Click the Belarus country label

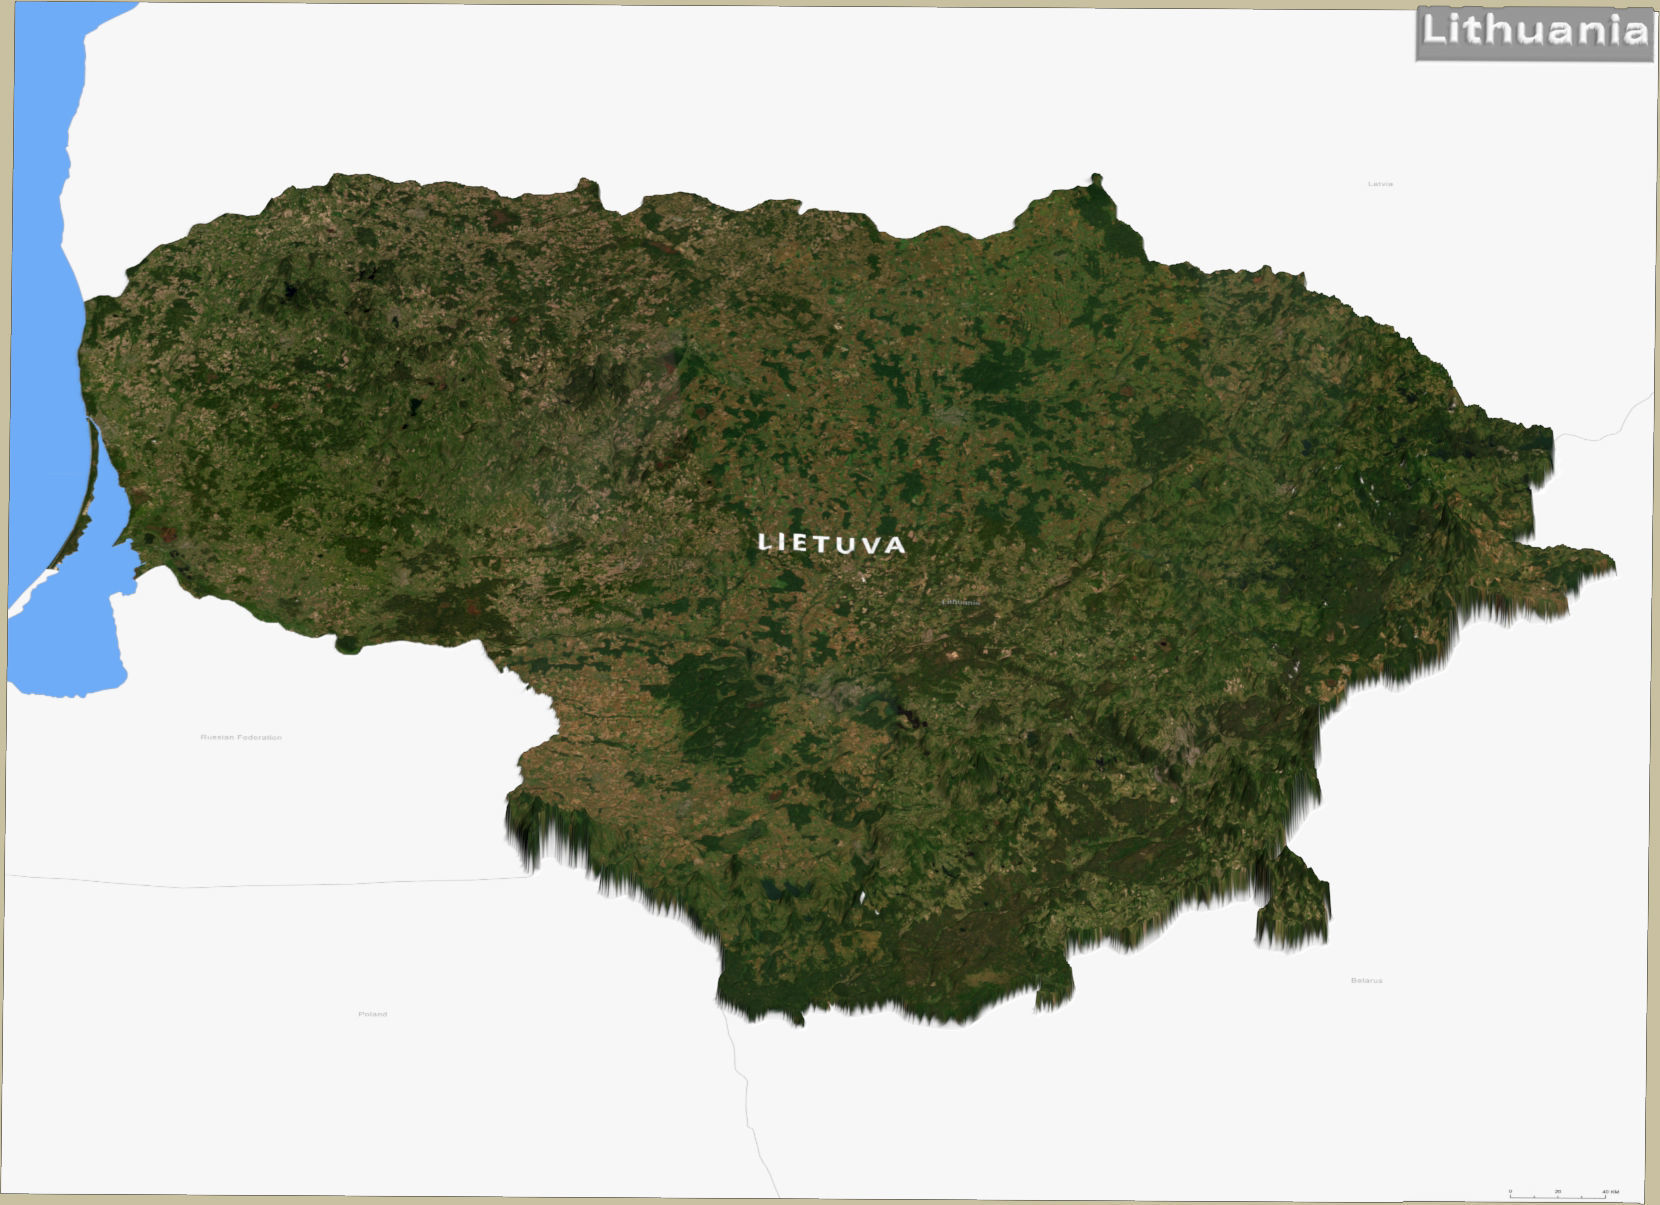point(1366,980)
